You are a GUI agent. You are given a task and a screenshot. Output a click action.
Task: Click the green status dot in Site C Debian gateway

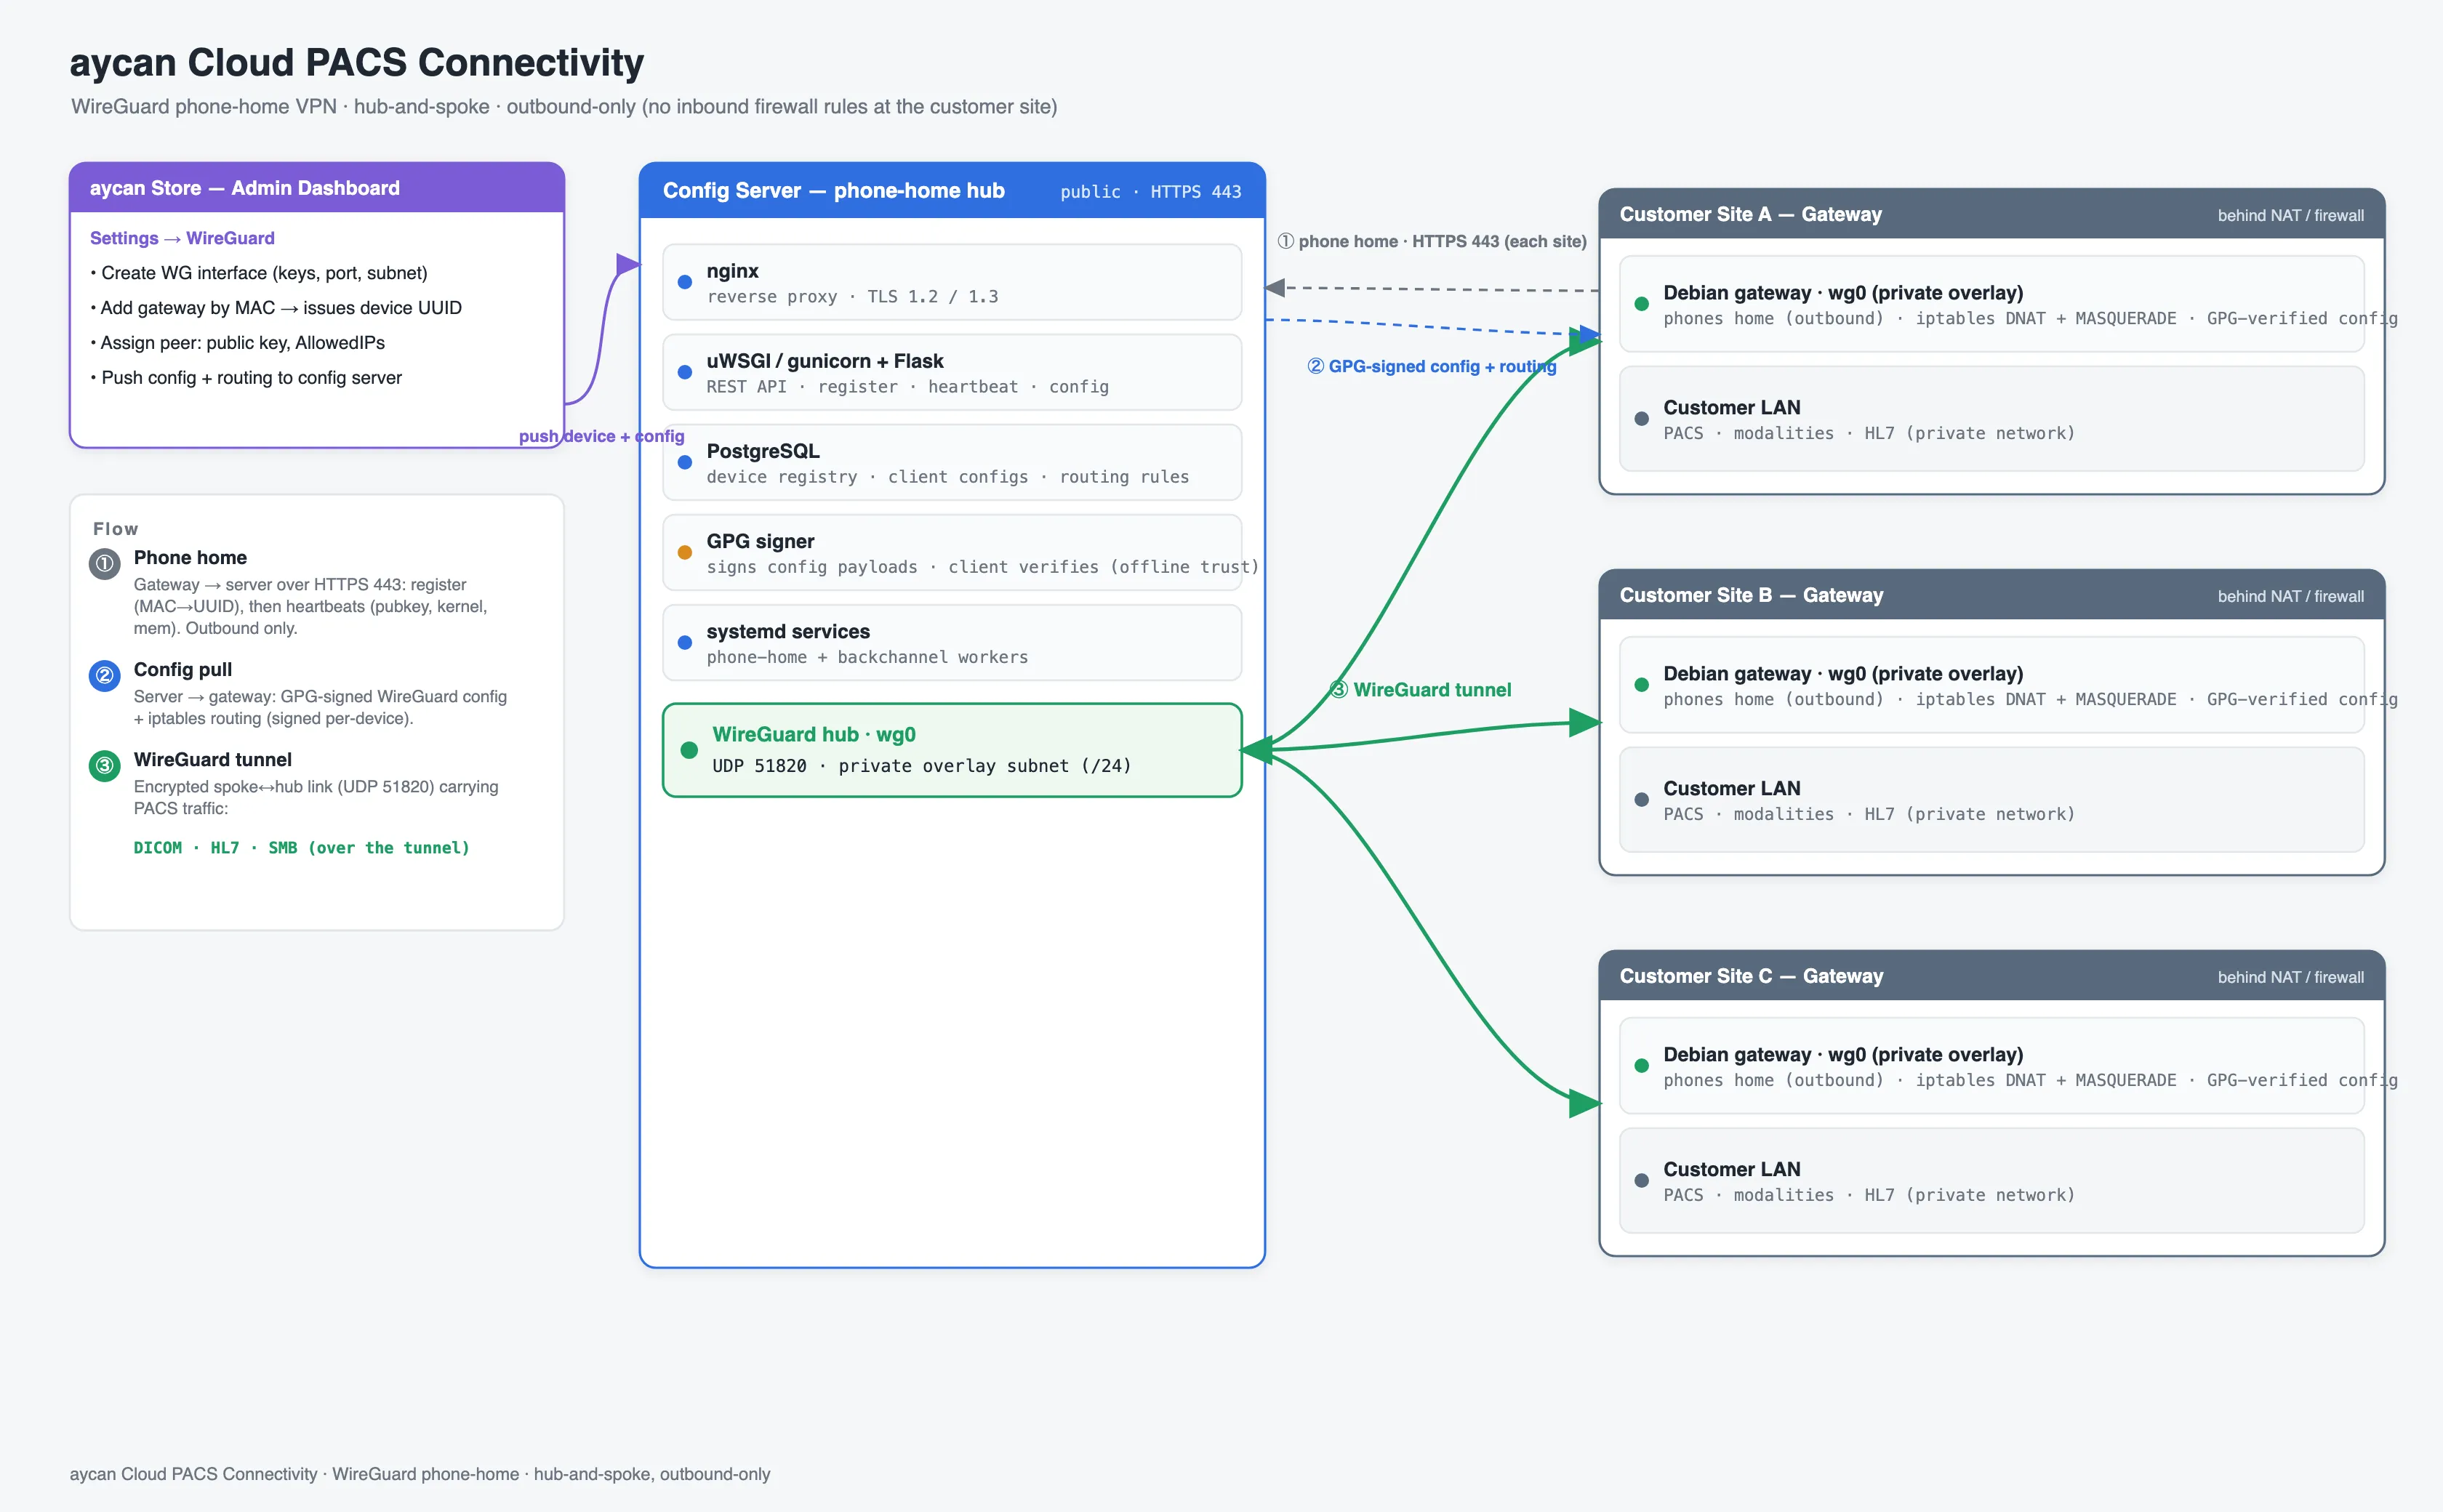(1641, 1066)
